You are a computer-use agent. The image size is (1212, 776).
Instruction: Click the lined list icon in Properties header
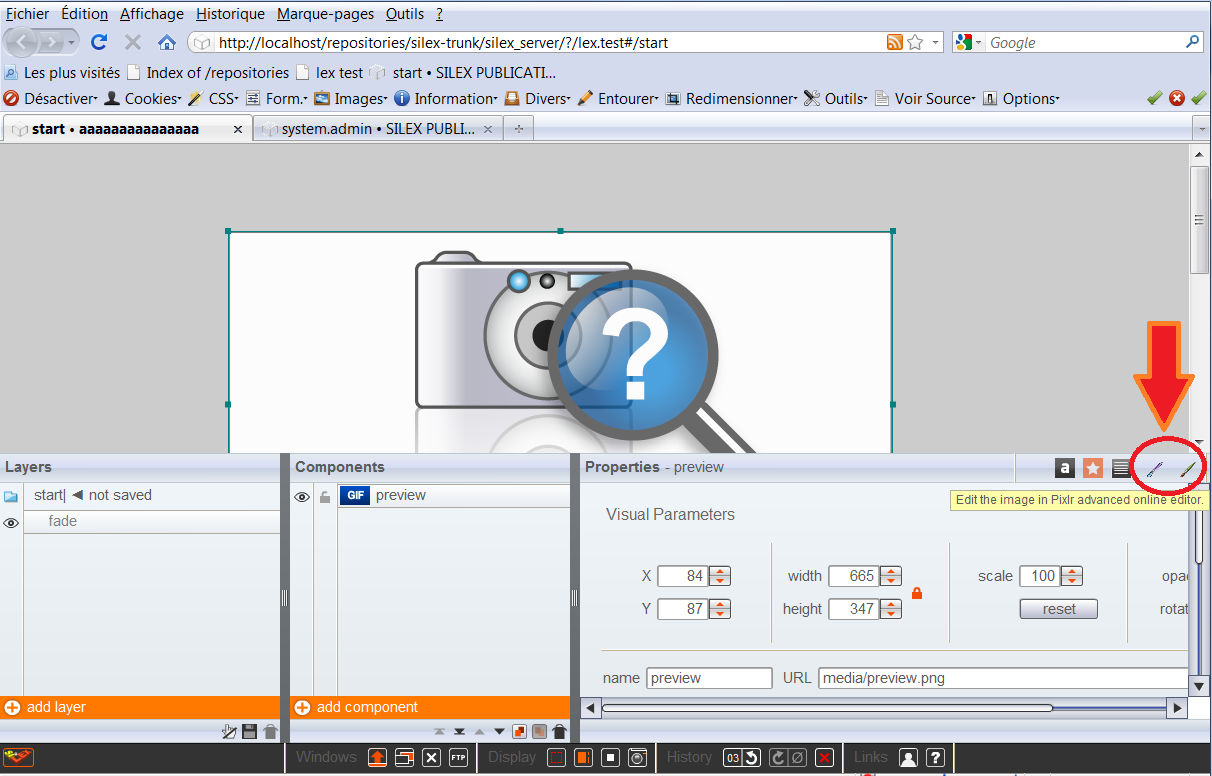pos(1121,468)
